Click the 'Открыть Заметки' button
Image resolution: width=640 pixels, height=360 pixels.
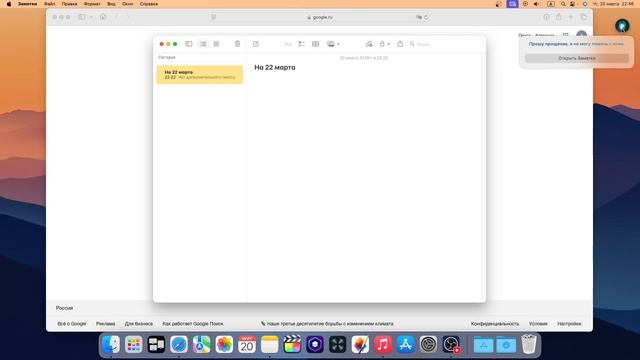[x=577, y=58]
